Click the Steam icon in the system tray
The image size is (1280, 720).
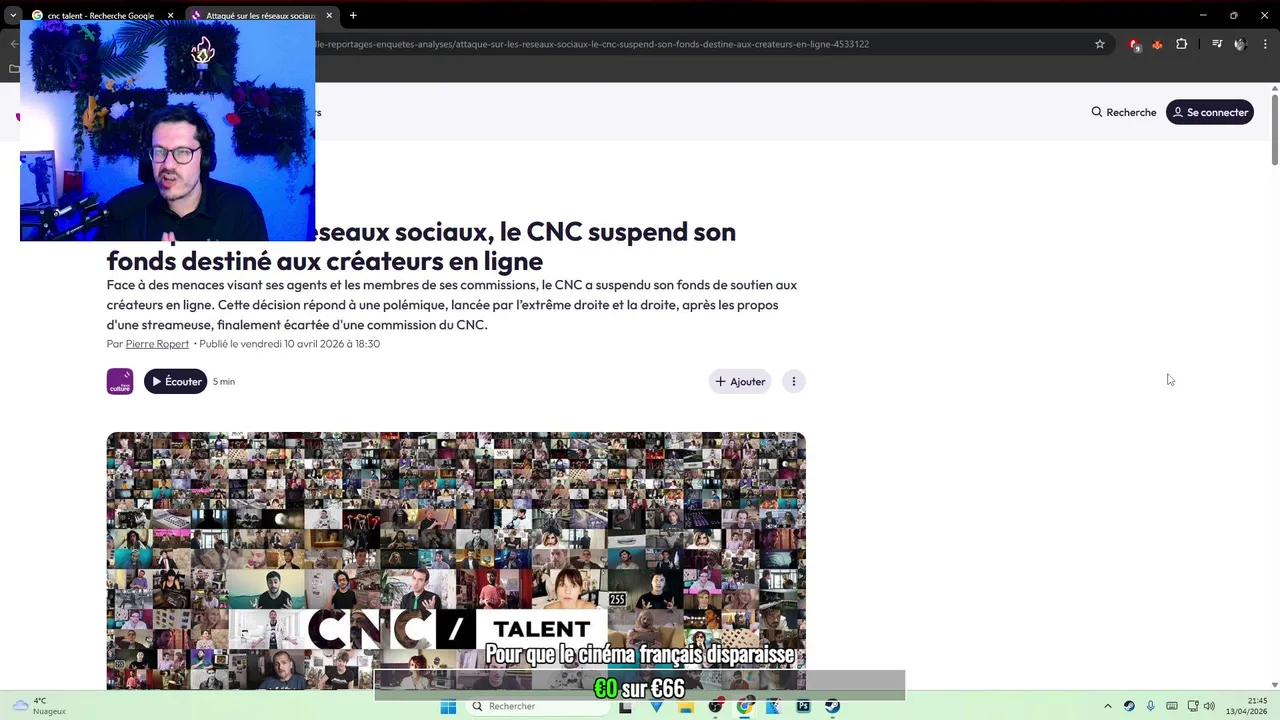click(x=1129, y=706)
